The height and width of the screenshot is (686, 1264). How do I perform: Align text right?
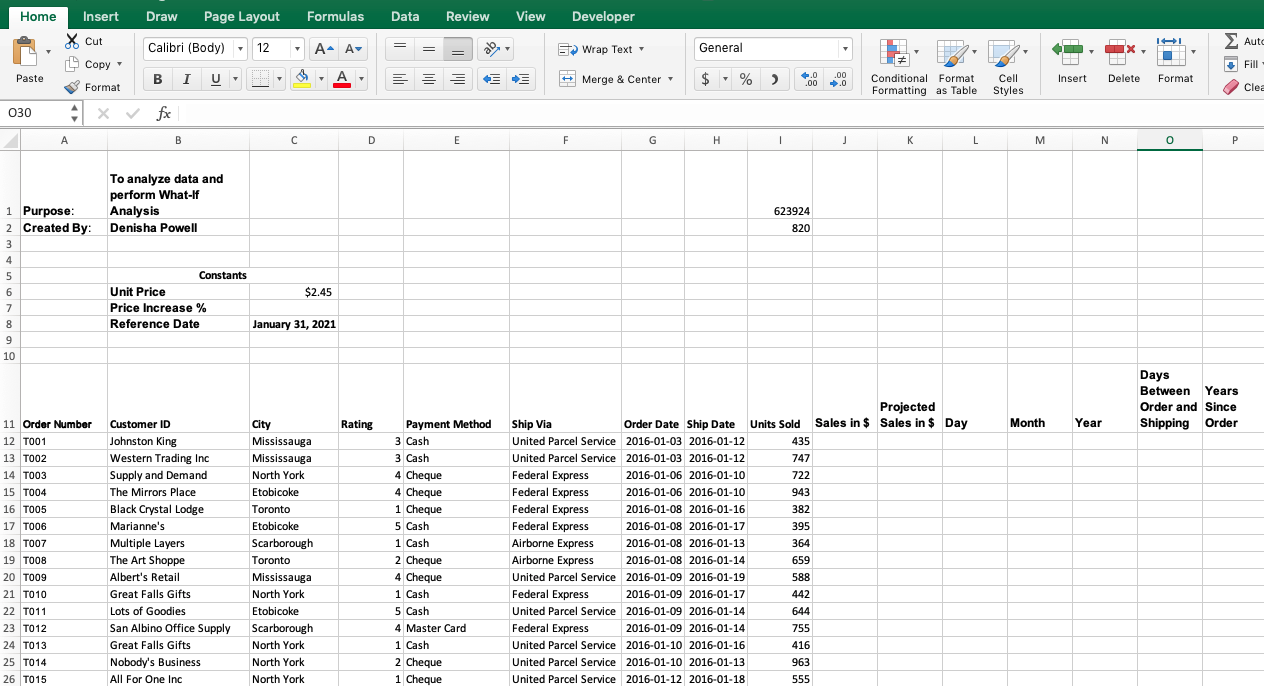coord(458,79)
